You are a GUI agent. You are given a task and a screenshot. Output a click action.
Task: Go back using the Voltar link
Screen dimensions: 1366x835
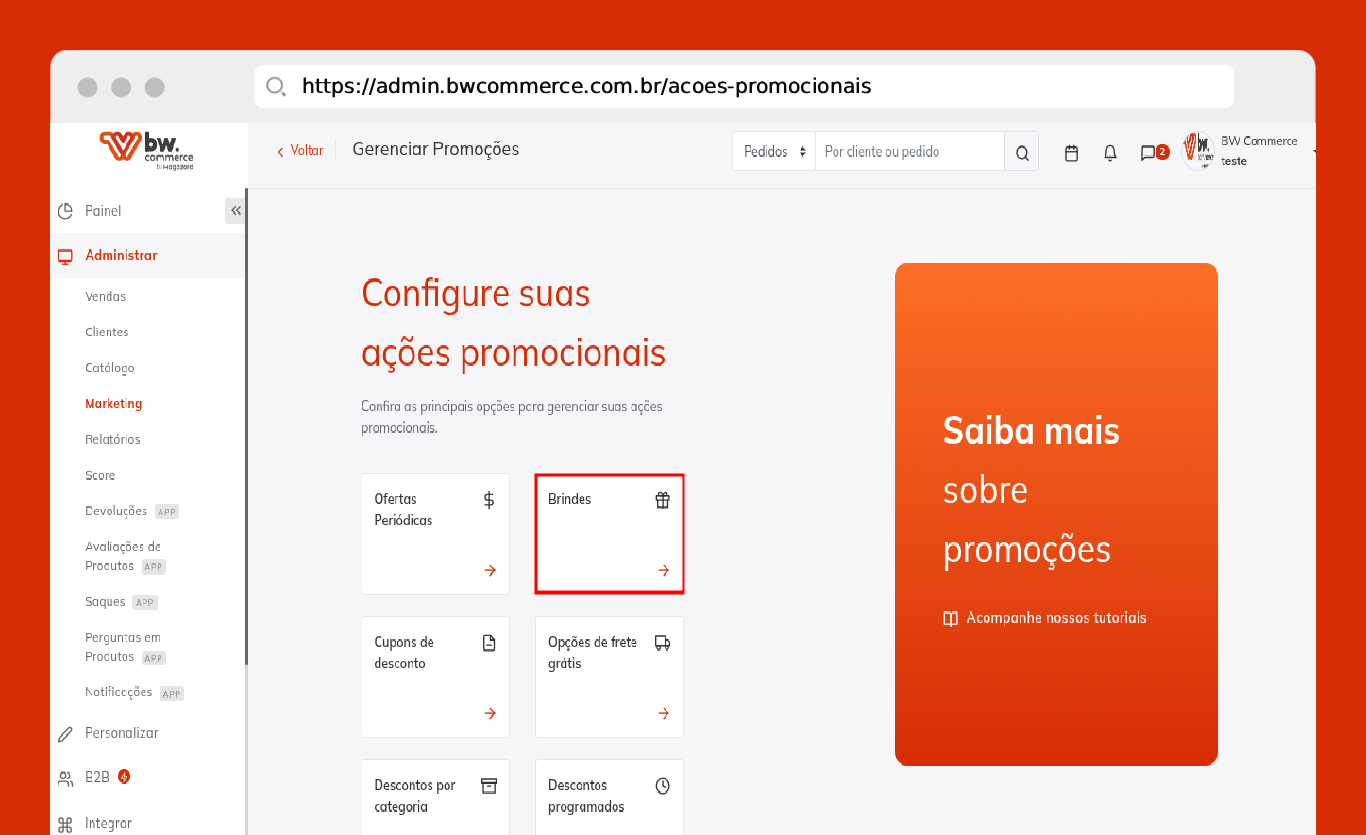pyautogui.click(x=301, y=151)
